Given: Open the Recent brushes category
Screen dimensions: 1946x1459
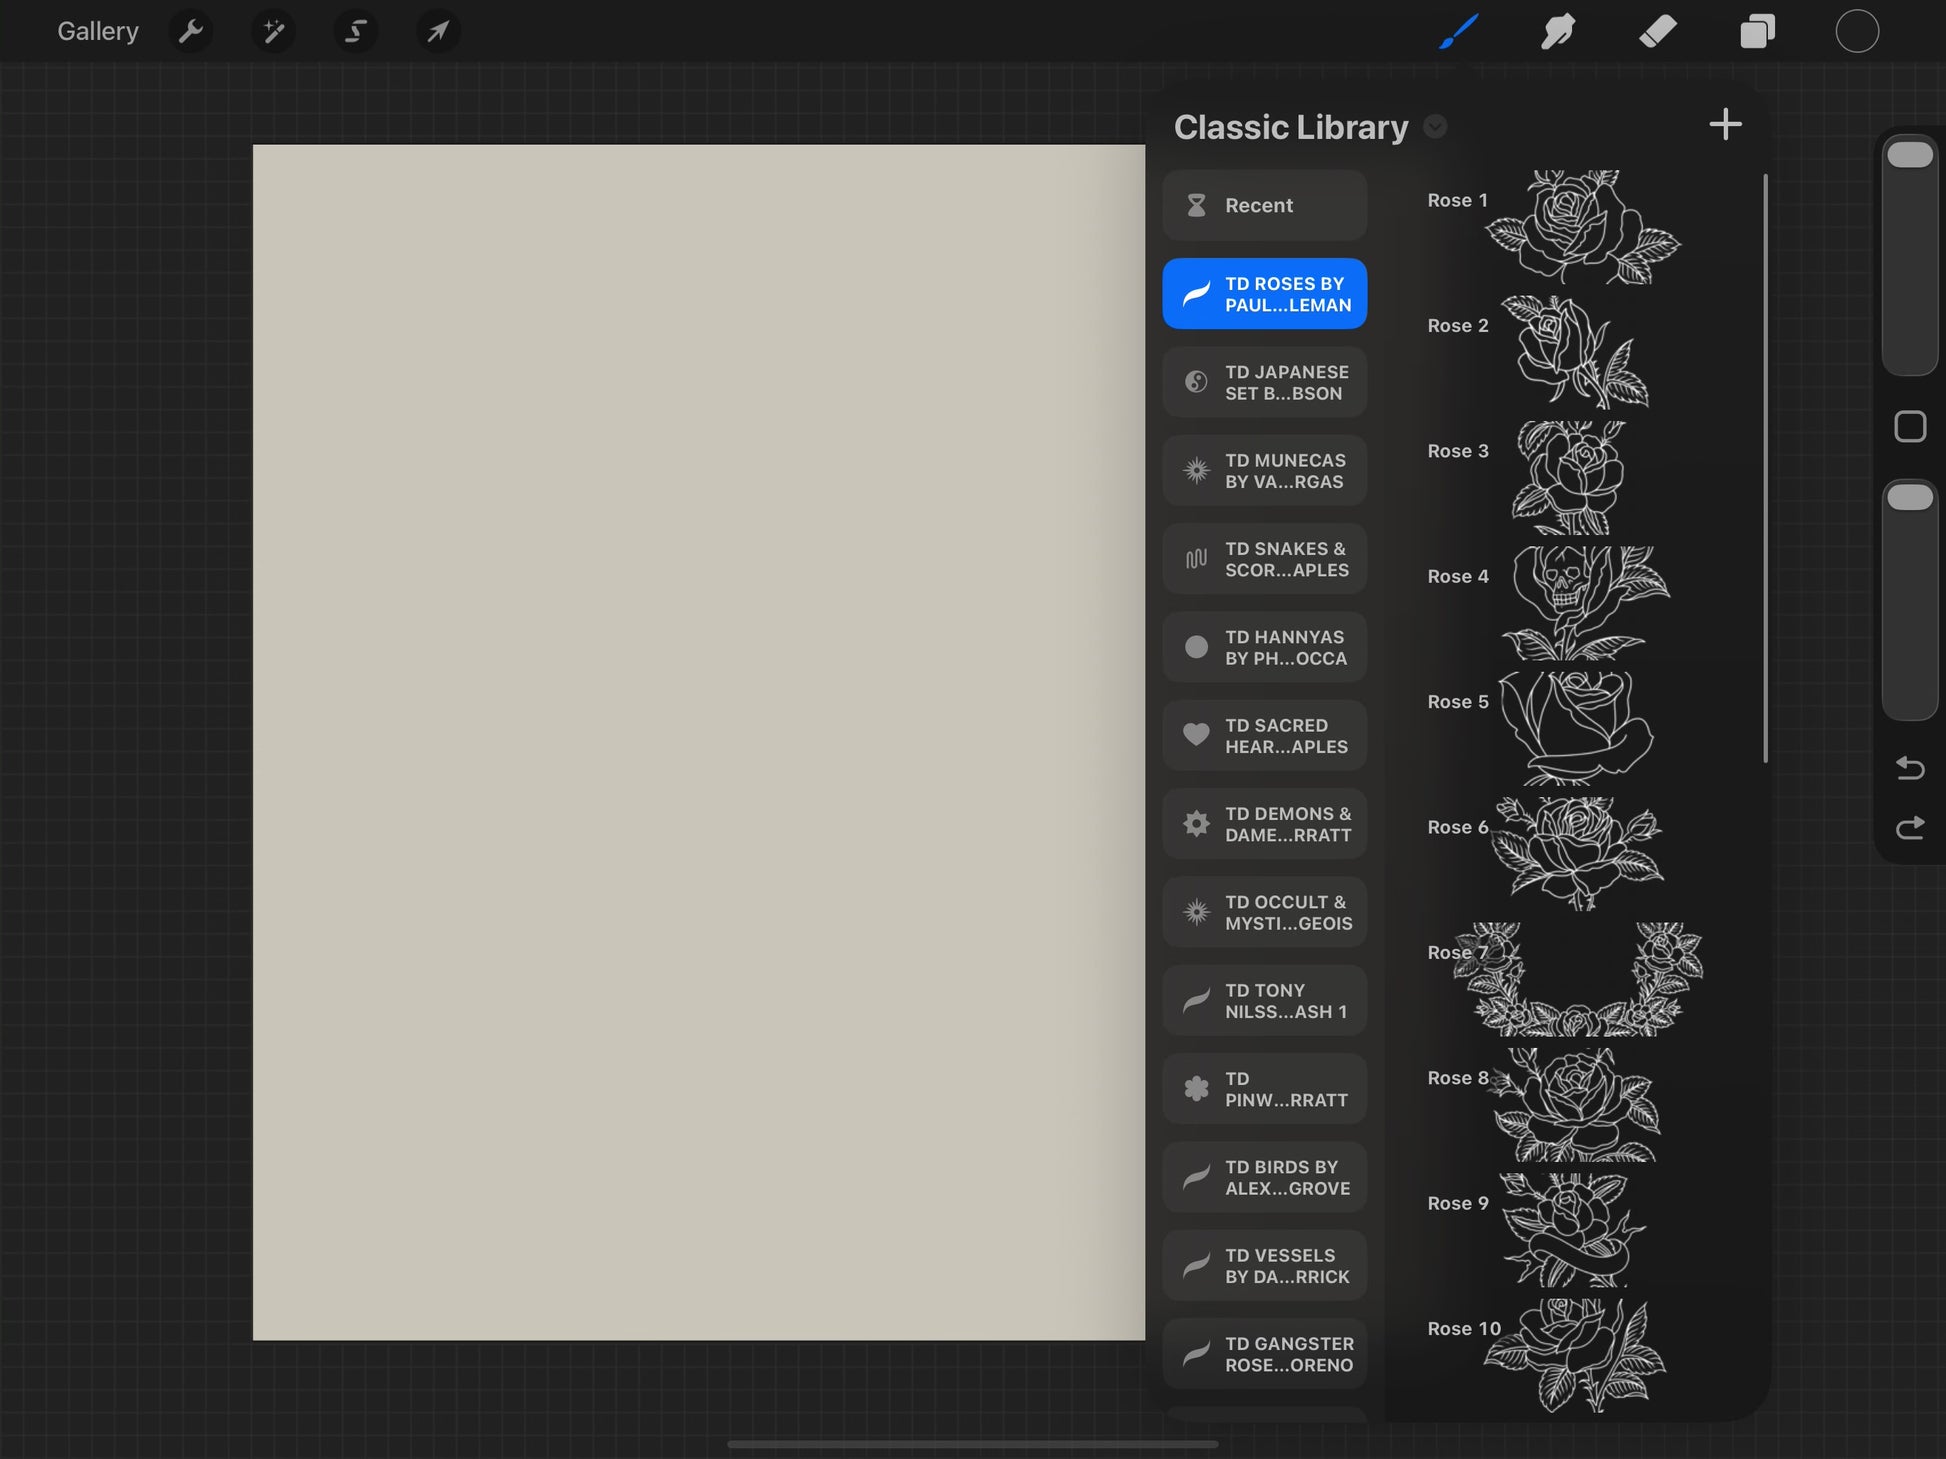Looking at the screenshot, I should pyautogui.click(x=1264, y=205).
